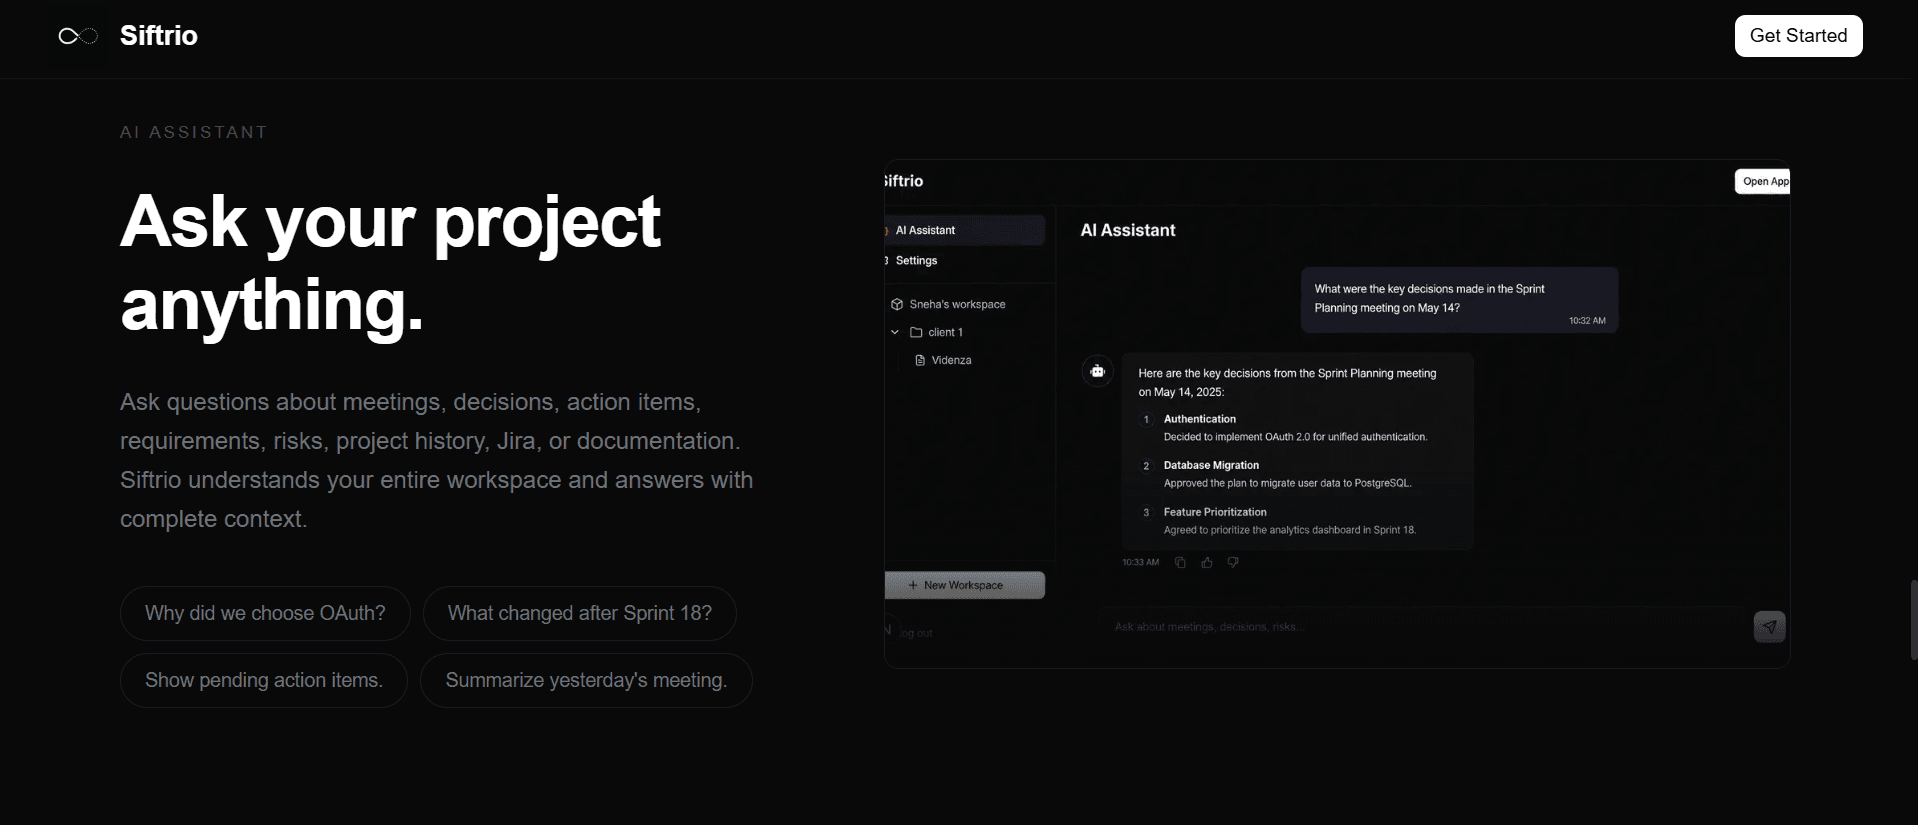Focus the "Ask about meetings, decisions, risks" input
Image resolution: width=1918 pixels, height=825 pixels.
pos(1422,627)
